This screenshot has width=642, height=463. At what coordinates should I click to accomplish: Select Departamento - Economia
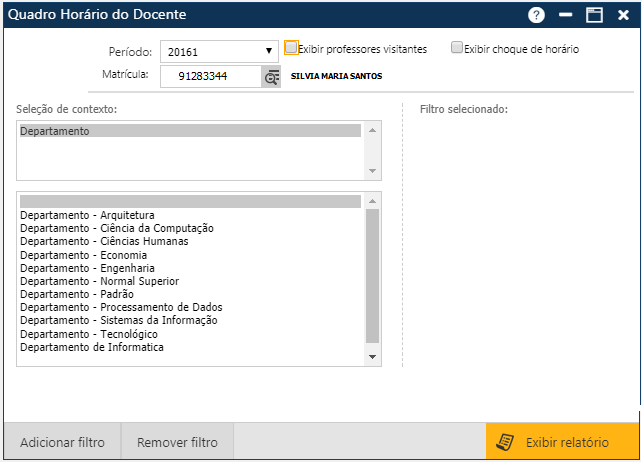[x=190, y=255]
